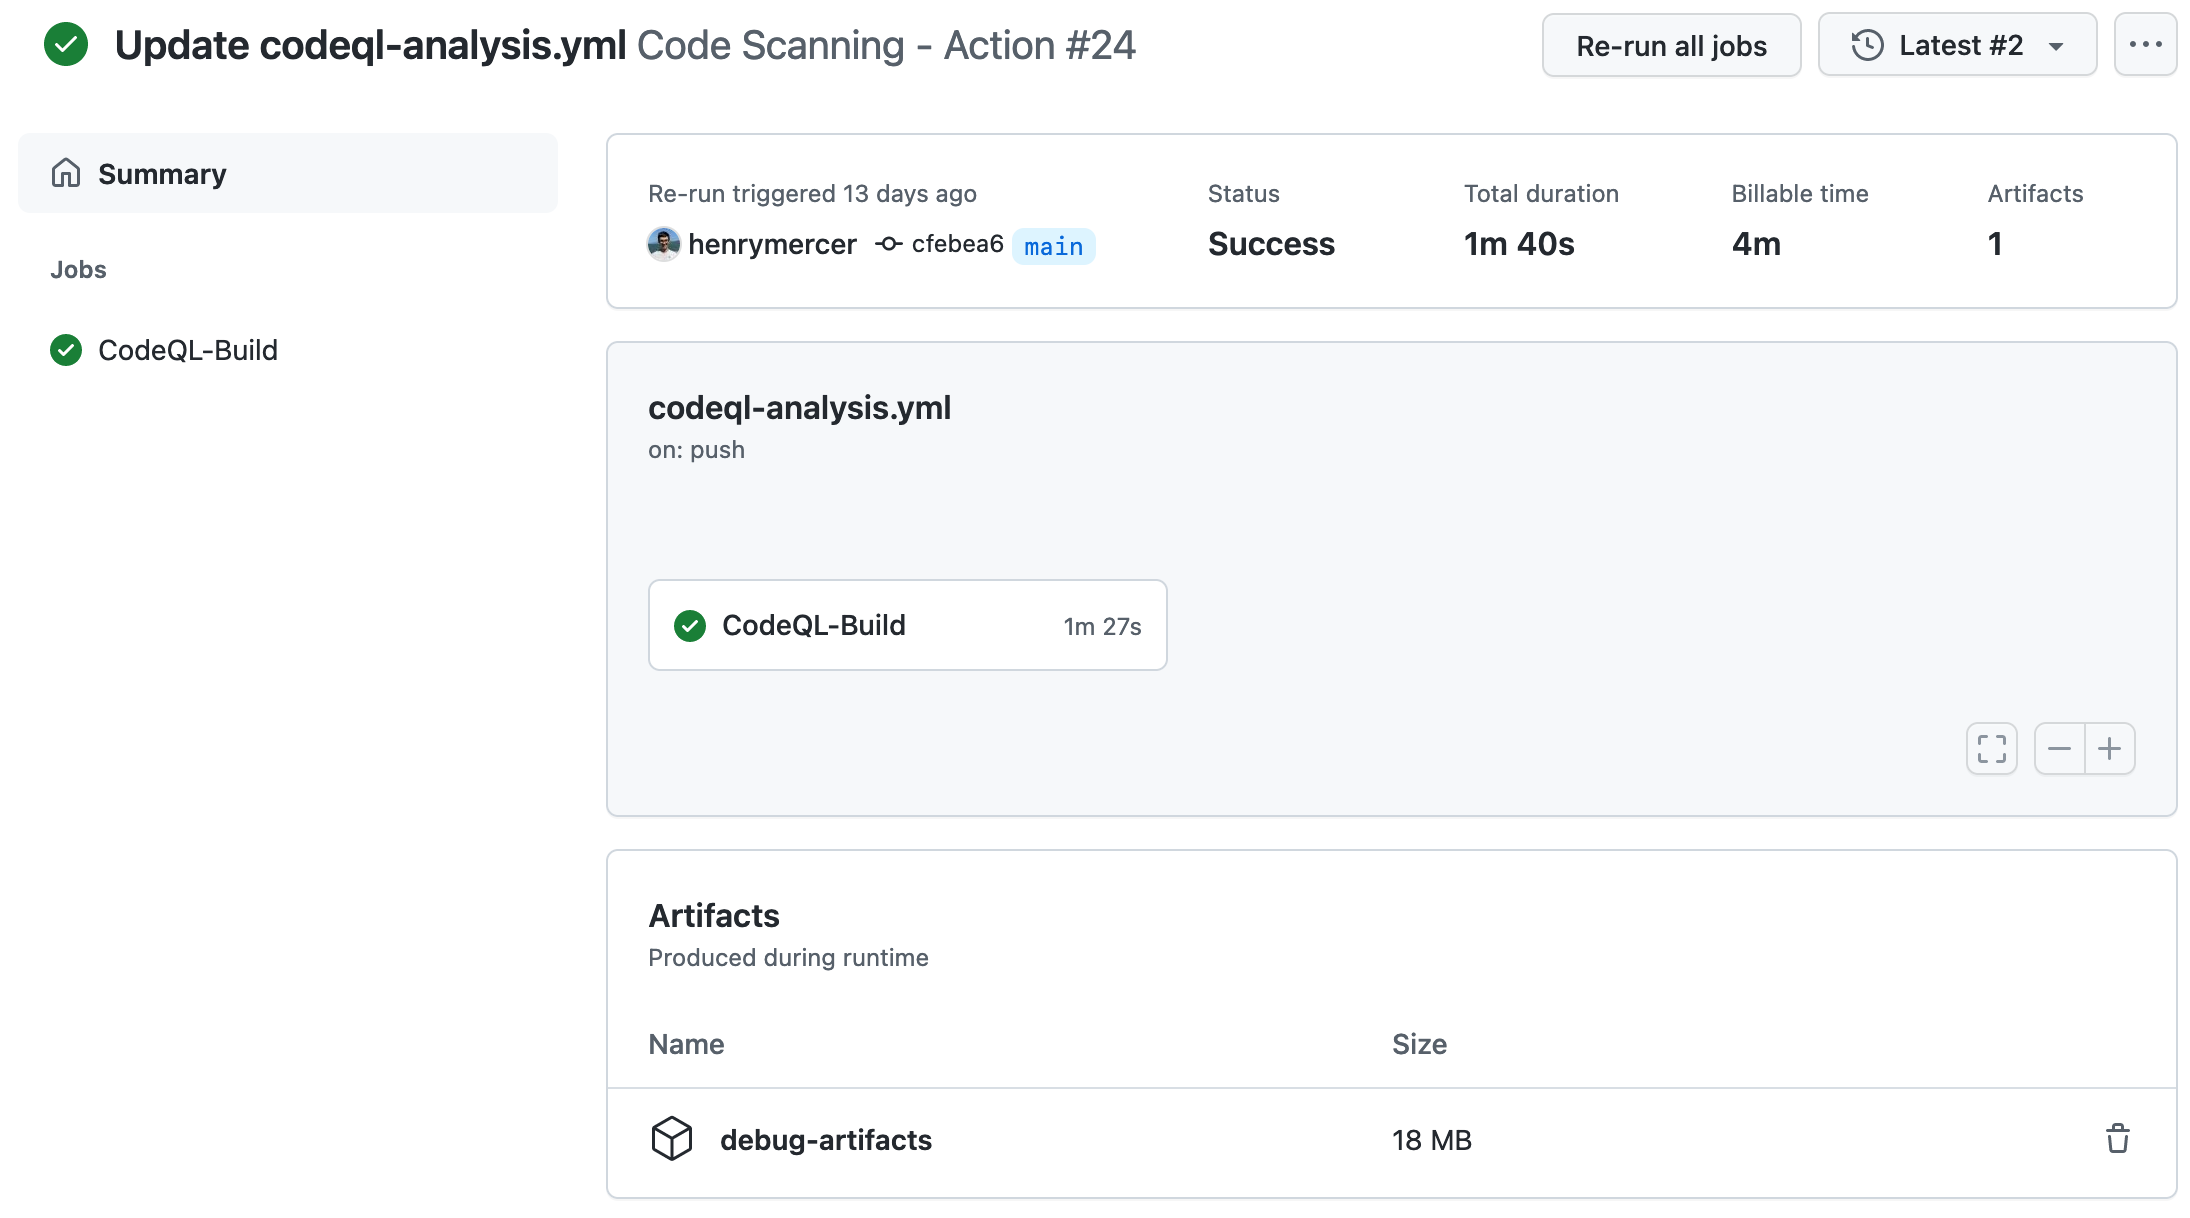The width and height of the screenshot is (2190, 1218).
Task: Click the commit icon beside cfebea6
Action: tap(889, 244)
